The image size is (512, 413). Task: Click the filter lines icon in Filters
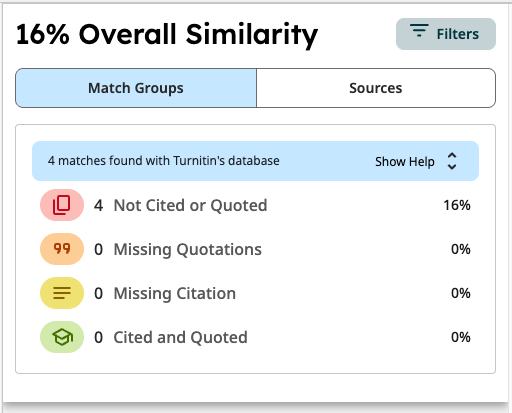coord(419,30)
